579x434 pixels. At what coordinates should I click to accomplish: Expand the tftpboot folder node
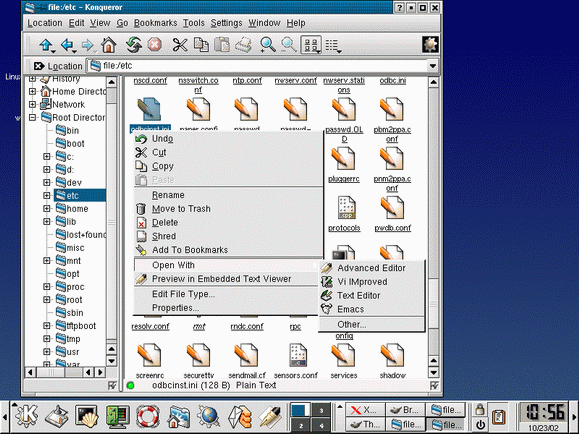click(47, 326)
